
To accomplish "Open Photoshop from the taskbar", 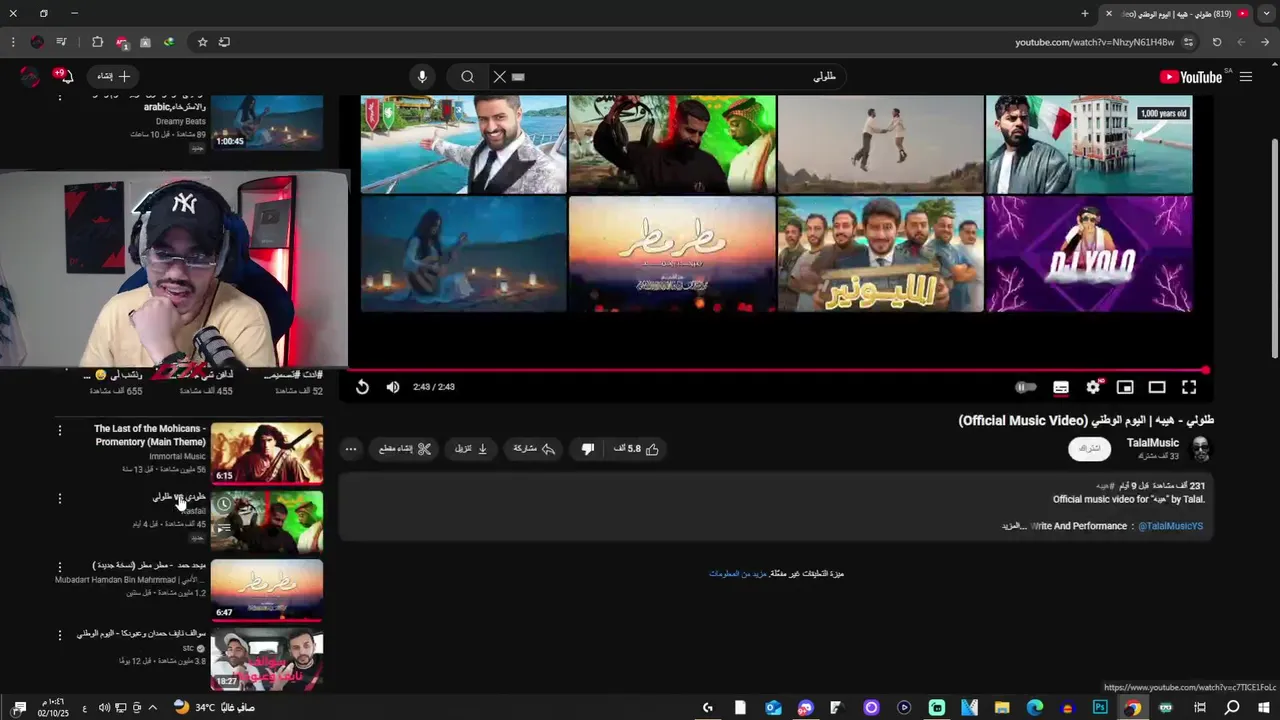I will (1100, 708).
